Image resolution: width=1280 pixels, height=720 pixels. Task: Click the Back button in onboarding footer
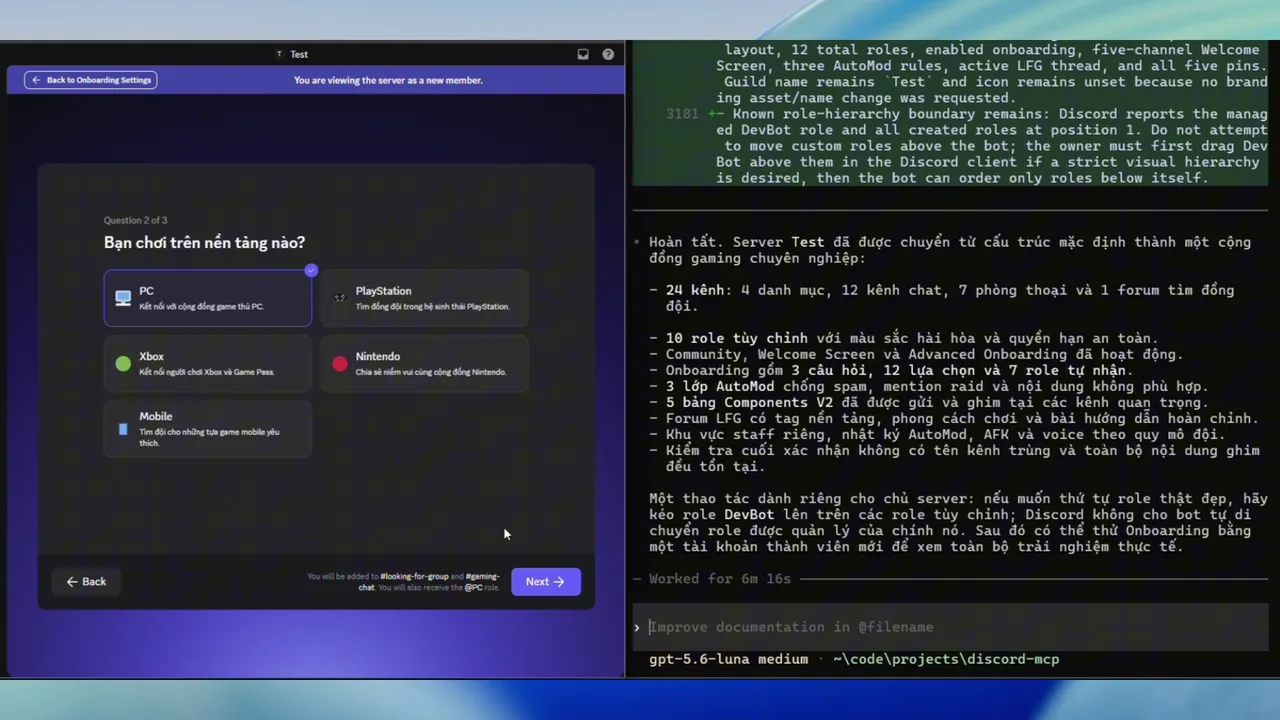coord(86,582)
